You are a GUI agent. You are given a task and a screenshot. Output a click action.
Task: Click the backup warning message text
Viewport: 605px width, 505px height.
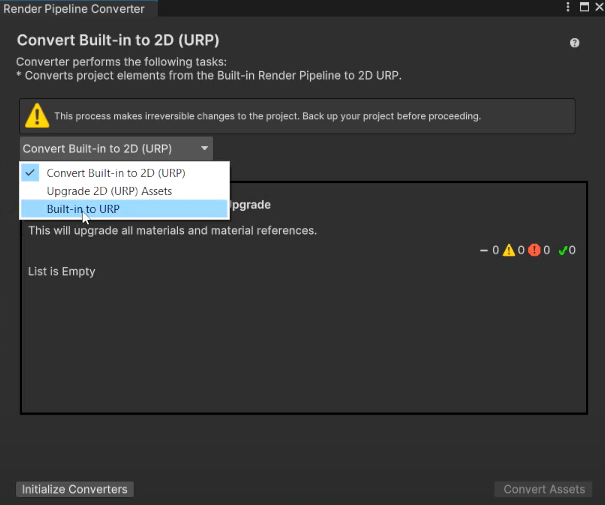(267, 116)
